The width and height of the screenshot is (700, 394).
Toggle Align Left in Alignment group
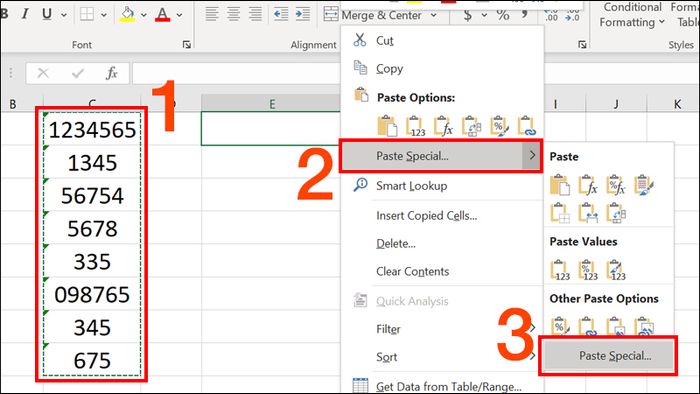pyautogui.click(x=212, y=14)
